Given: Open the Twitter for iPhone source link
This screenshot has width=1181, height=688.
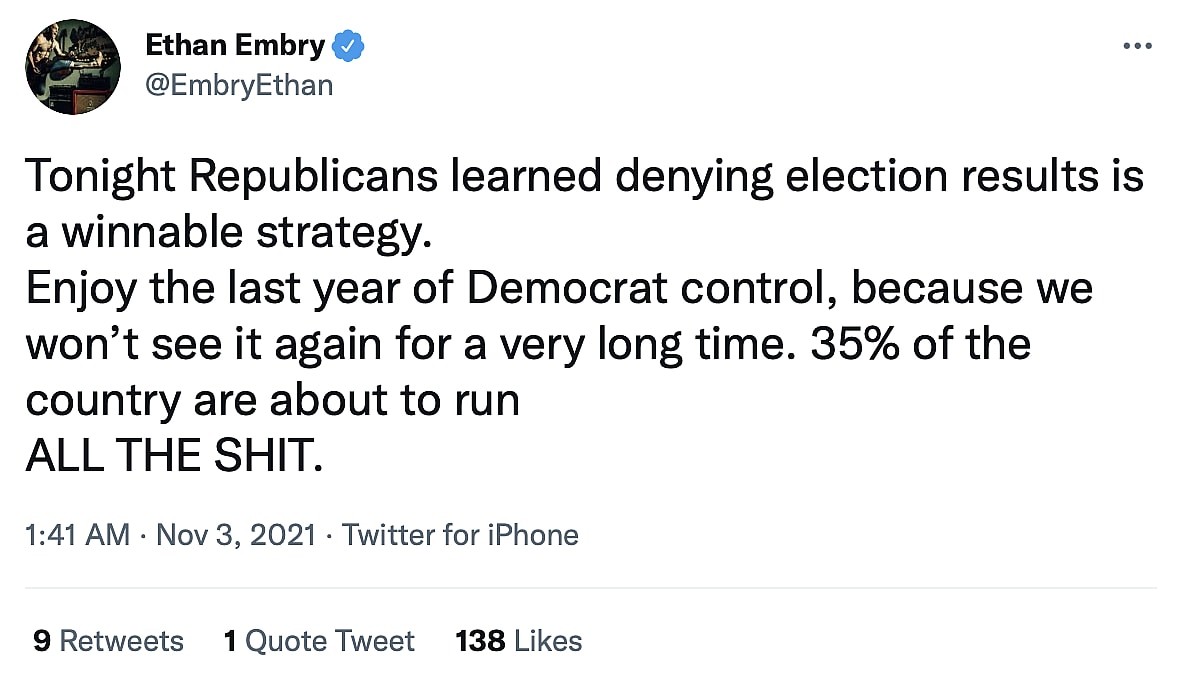Looking at the screenshot, I should pos(460,535).
